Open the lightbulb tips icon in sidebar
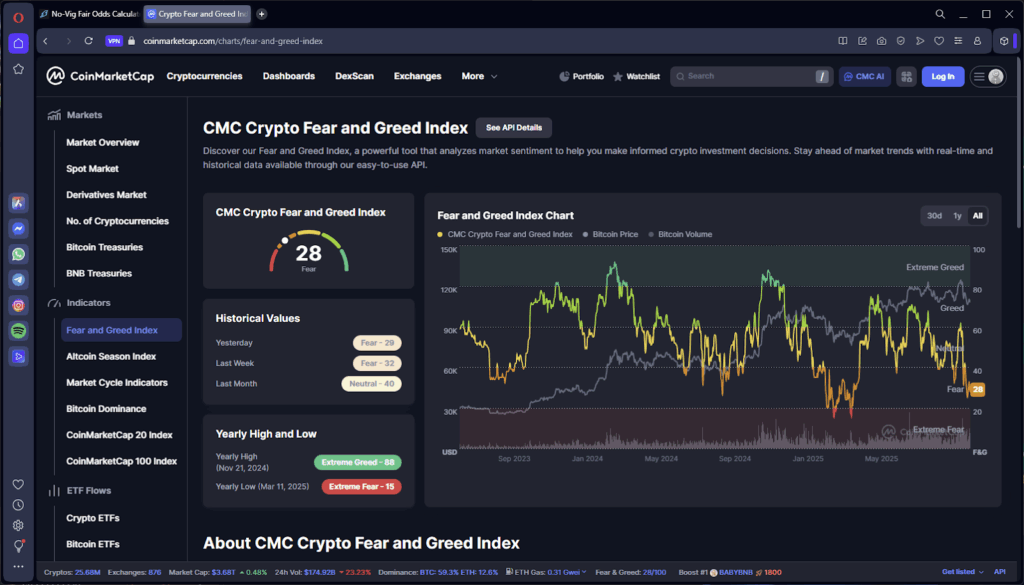The width and height of the screenshot is (1024, 585). click(18, 546)
